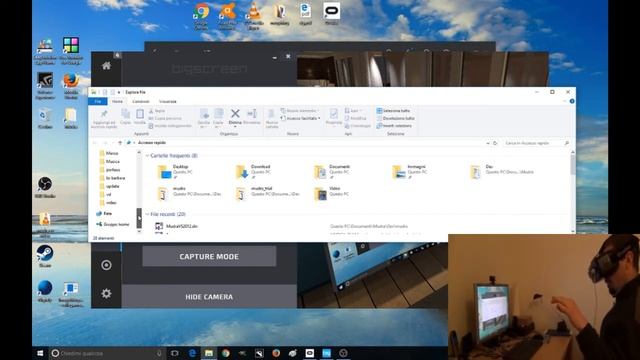Click the Up arrow in Explorer navigation bar
Viewport: 640px width, 360px height.
tap(120, 143)
